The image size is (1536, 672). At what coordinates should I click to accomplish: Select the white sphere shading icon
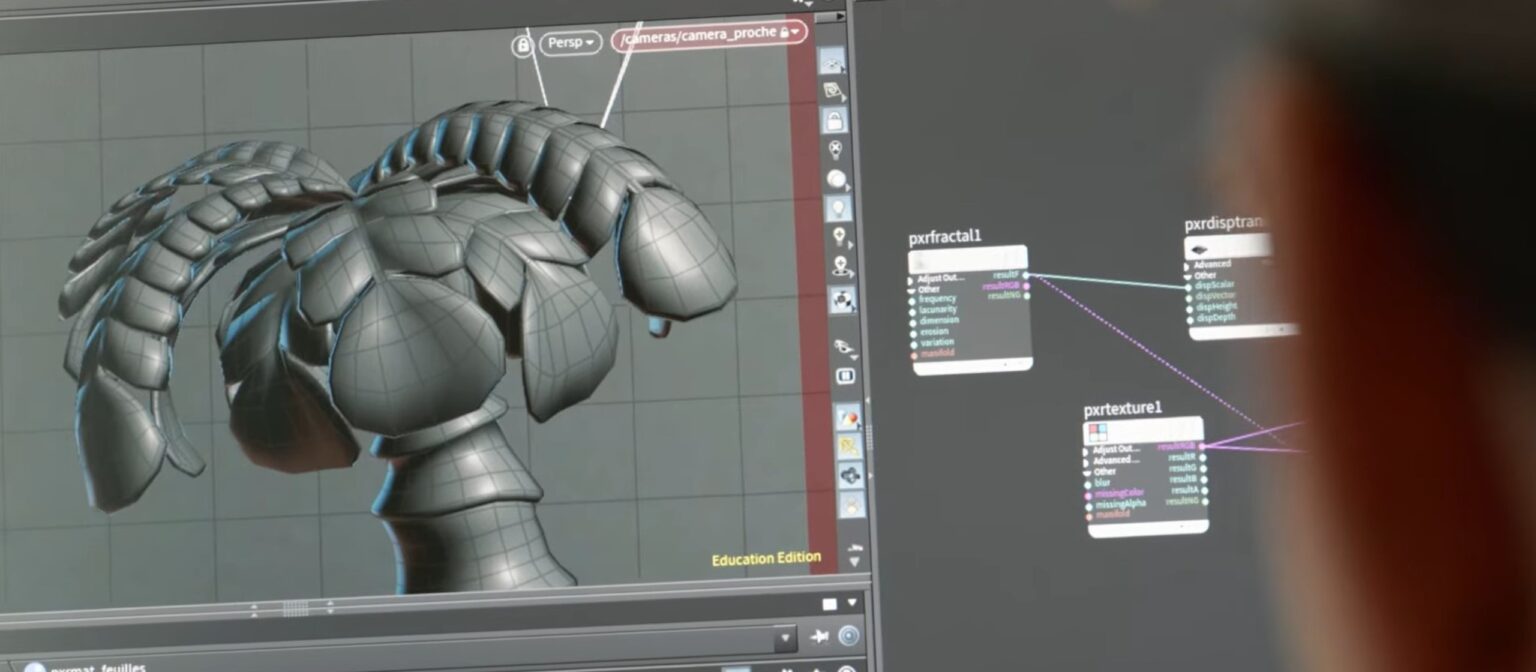[836, 179]
